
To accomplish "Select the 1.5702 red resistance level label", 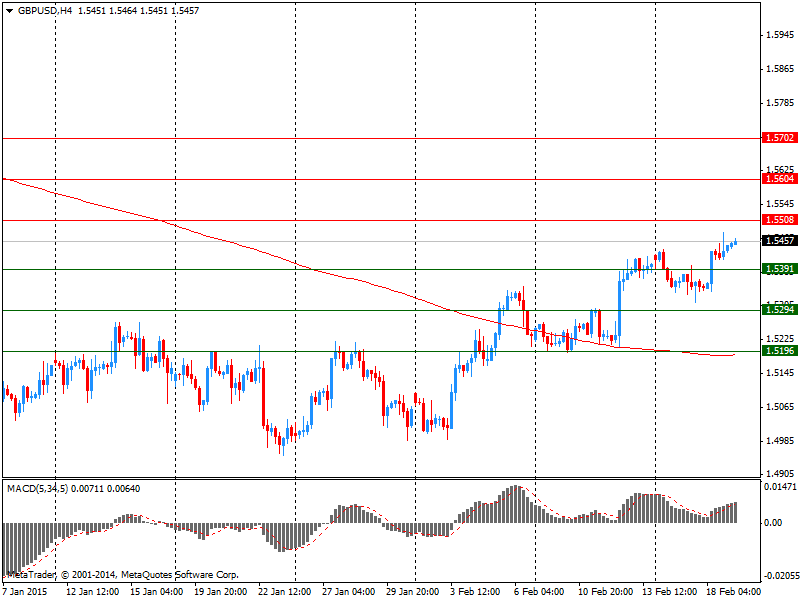I will pos(780,138).
